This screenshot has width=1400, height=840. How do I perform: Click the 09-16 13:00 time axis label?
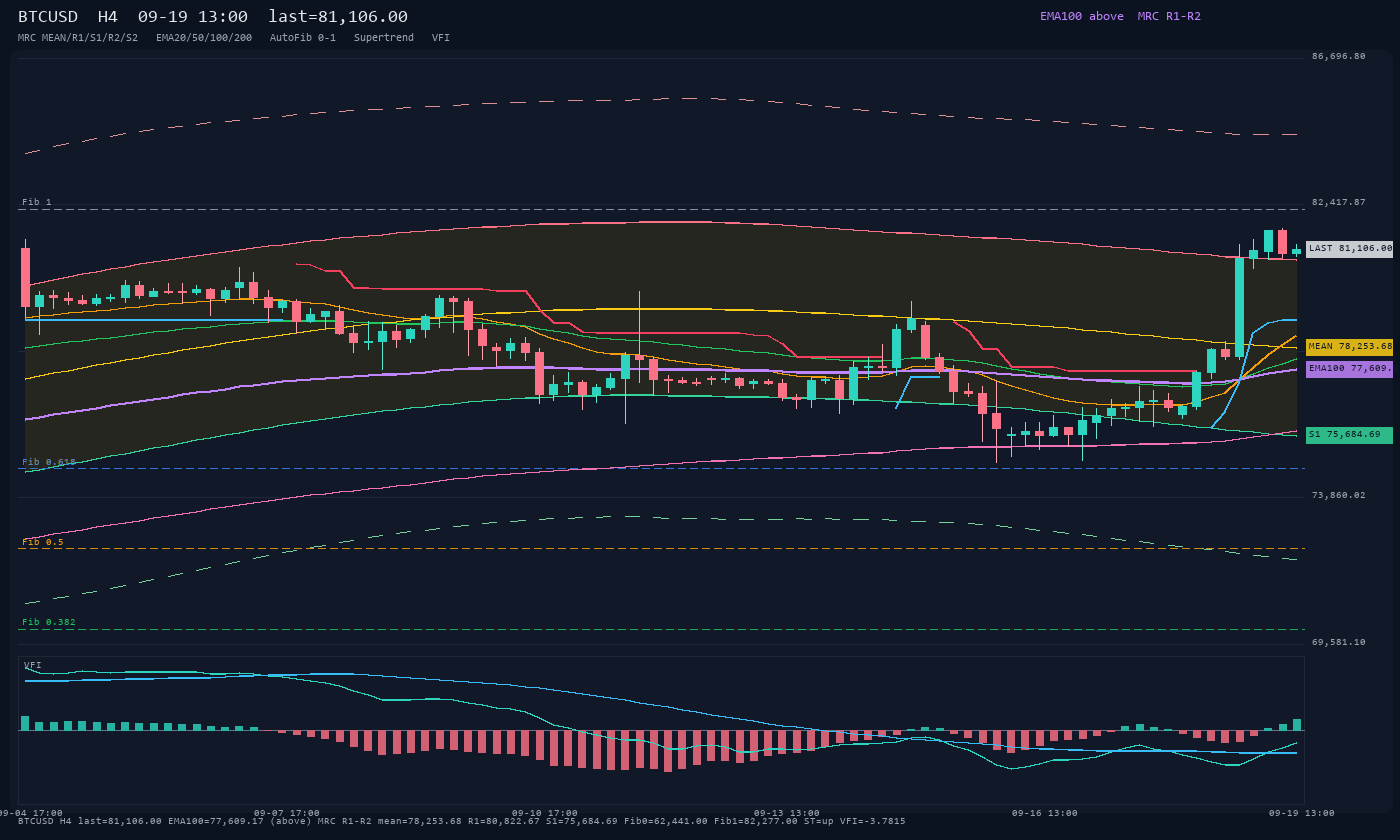pos(1045,813)
